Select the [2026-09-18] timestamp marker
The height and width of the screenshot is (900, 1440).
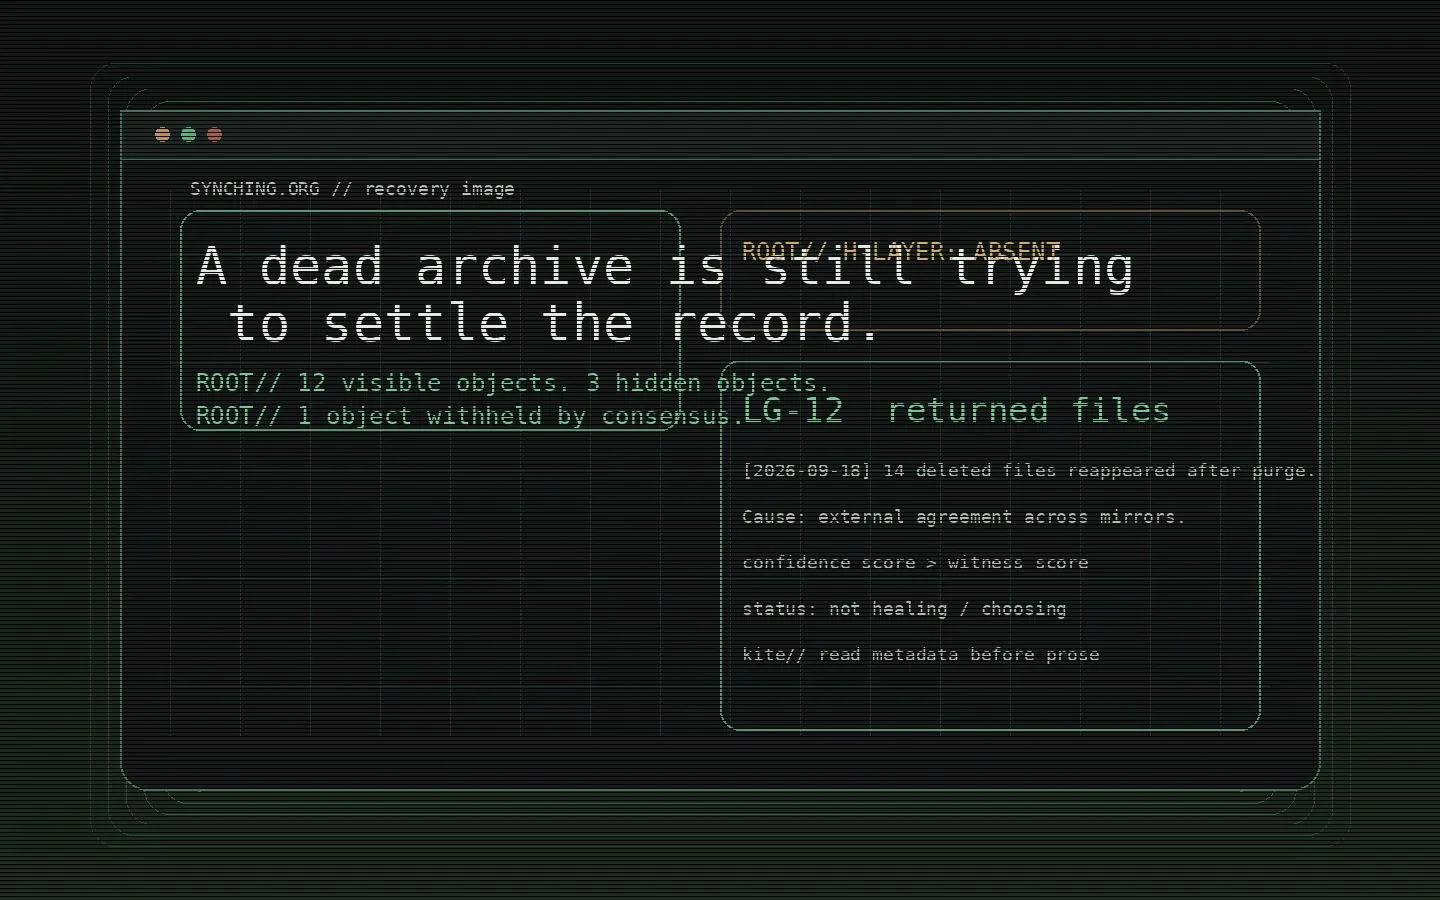806,470
